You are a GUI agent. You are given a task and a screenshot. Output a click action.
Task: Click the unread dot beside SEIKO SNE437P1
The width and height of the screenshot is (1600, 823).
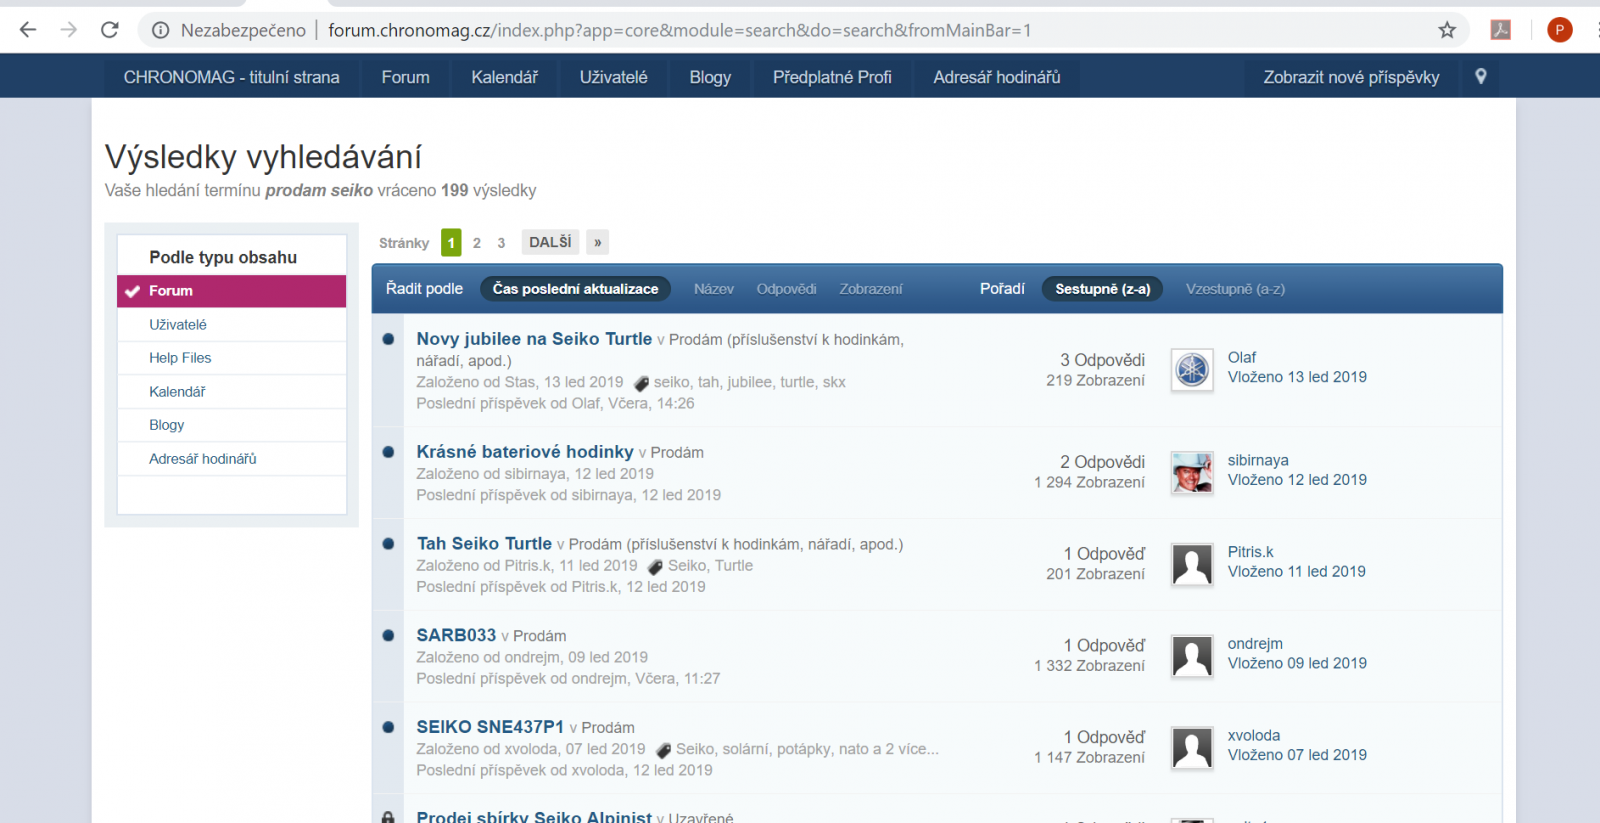pos(388,727)
